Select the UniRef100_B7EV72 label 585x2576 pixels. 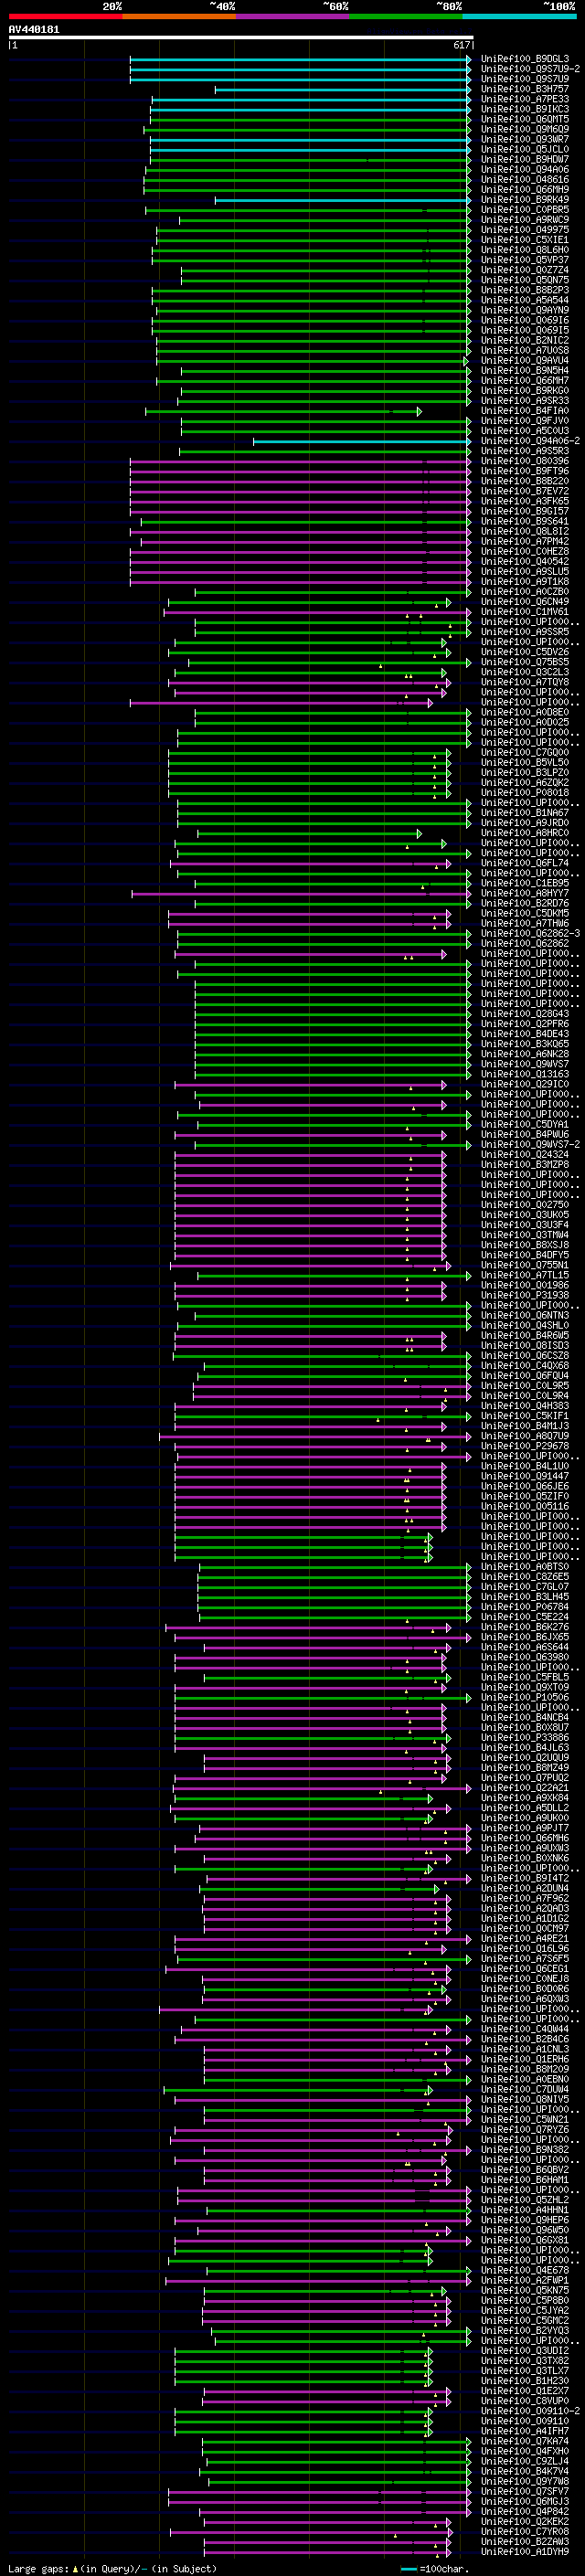[x=525, y=491]
